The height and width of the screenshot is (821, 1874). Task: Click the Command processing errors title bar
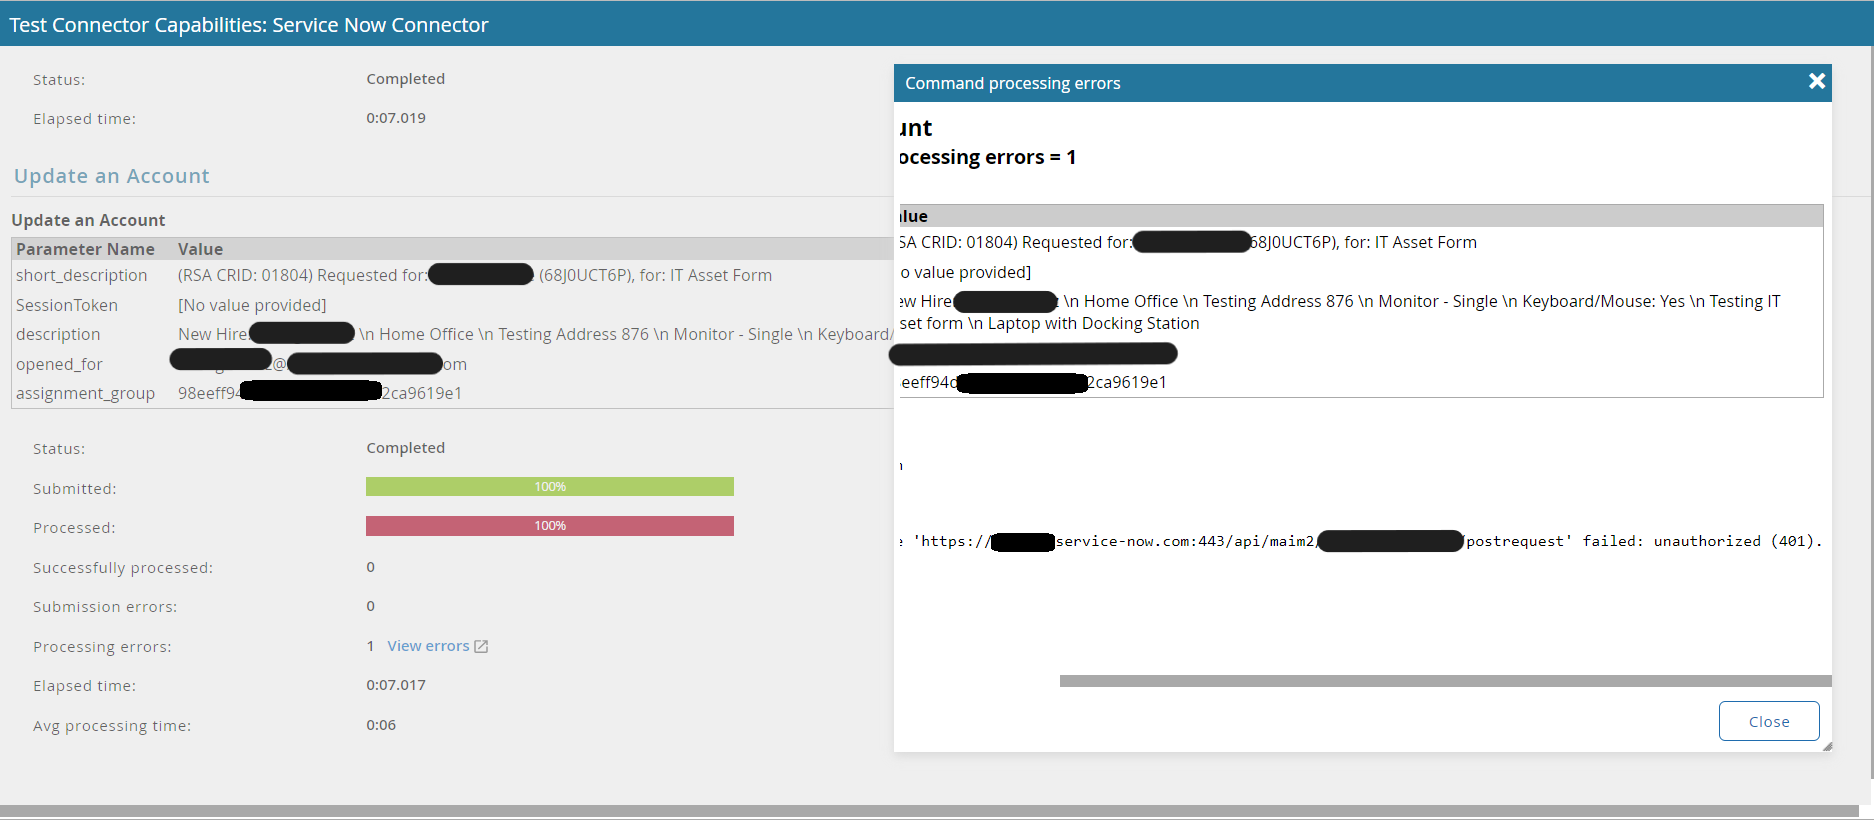(1300, 83)
